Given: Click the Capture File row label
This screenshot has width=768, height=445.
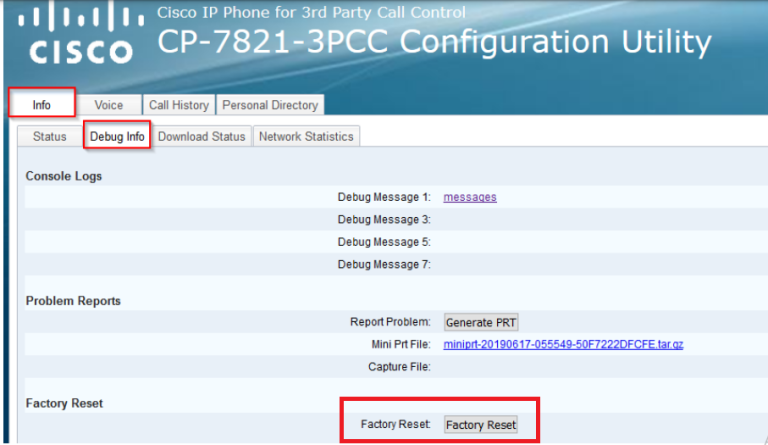Looking at the screenshot, I should tap(396, 367).
